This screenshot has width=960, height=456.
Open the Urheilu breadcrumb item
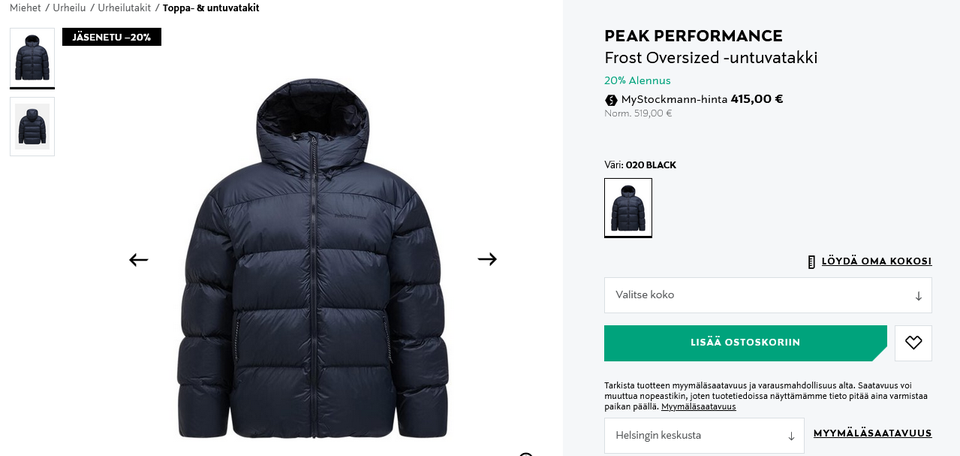click(70, 8)
